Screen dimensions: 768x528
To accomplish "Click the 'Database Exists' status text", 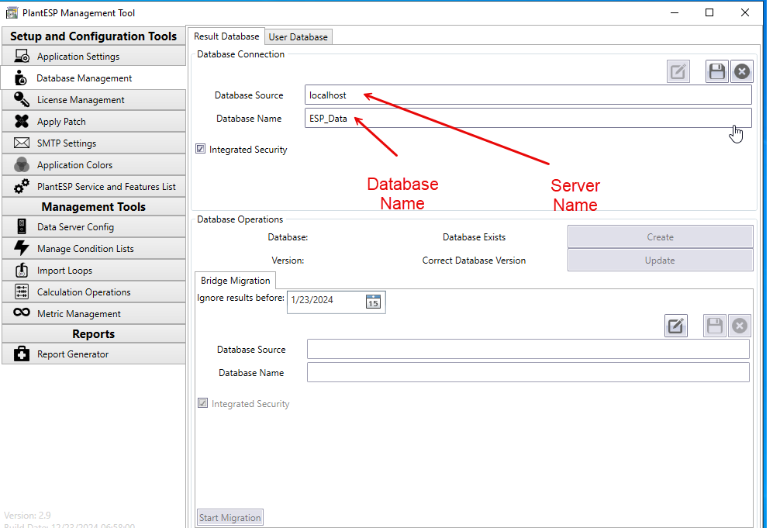I will (x=474, y=237).
